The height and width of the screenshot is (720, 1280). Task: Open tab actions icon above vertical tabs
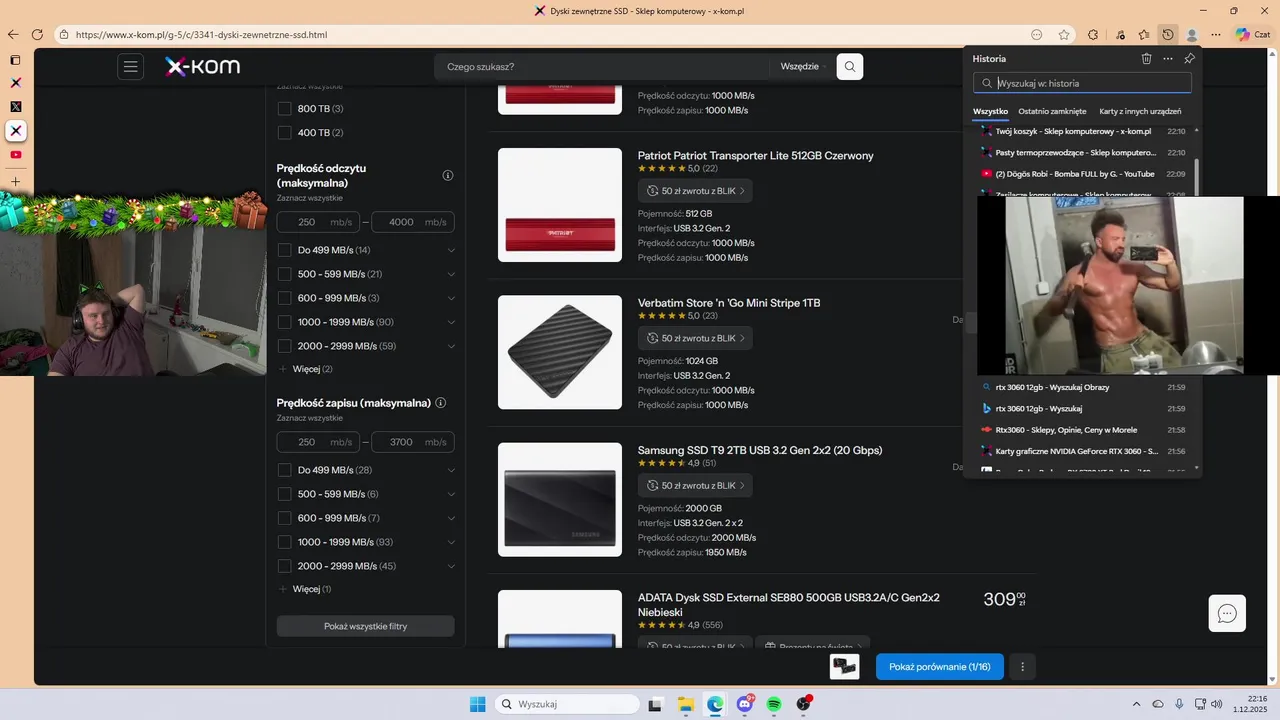click(x=15, y=60)
